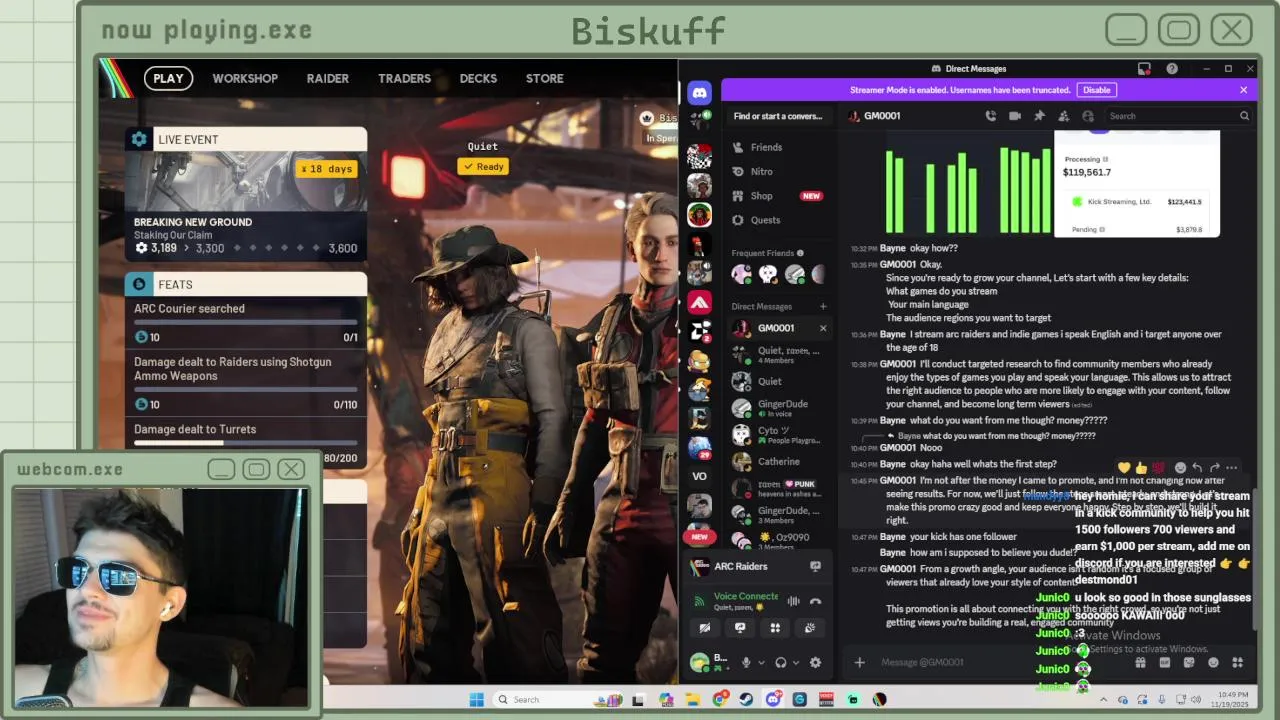
Task: Open the apps icon in message bar
Action: tap(1237, 662)
